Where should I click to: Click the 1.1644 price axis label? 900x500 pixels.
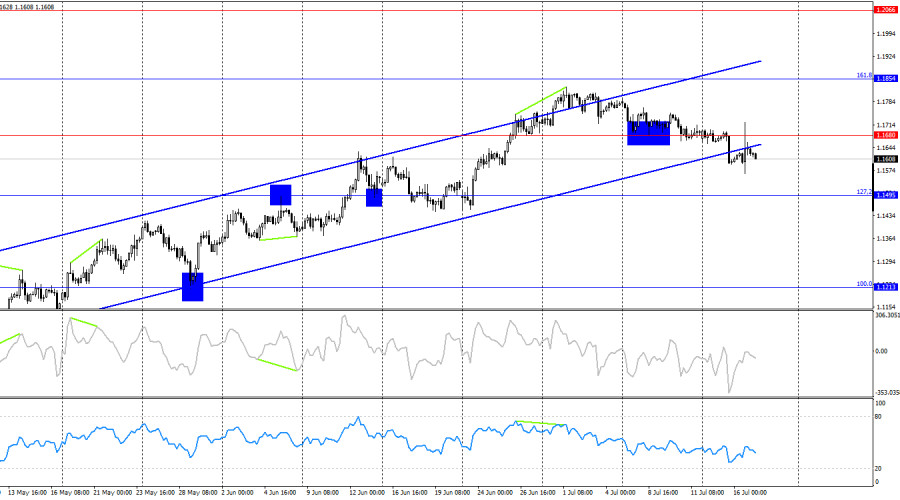click(886, 148)
